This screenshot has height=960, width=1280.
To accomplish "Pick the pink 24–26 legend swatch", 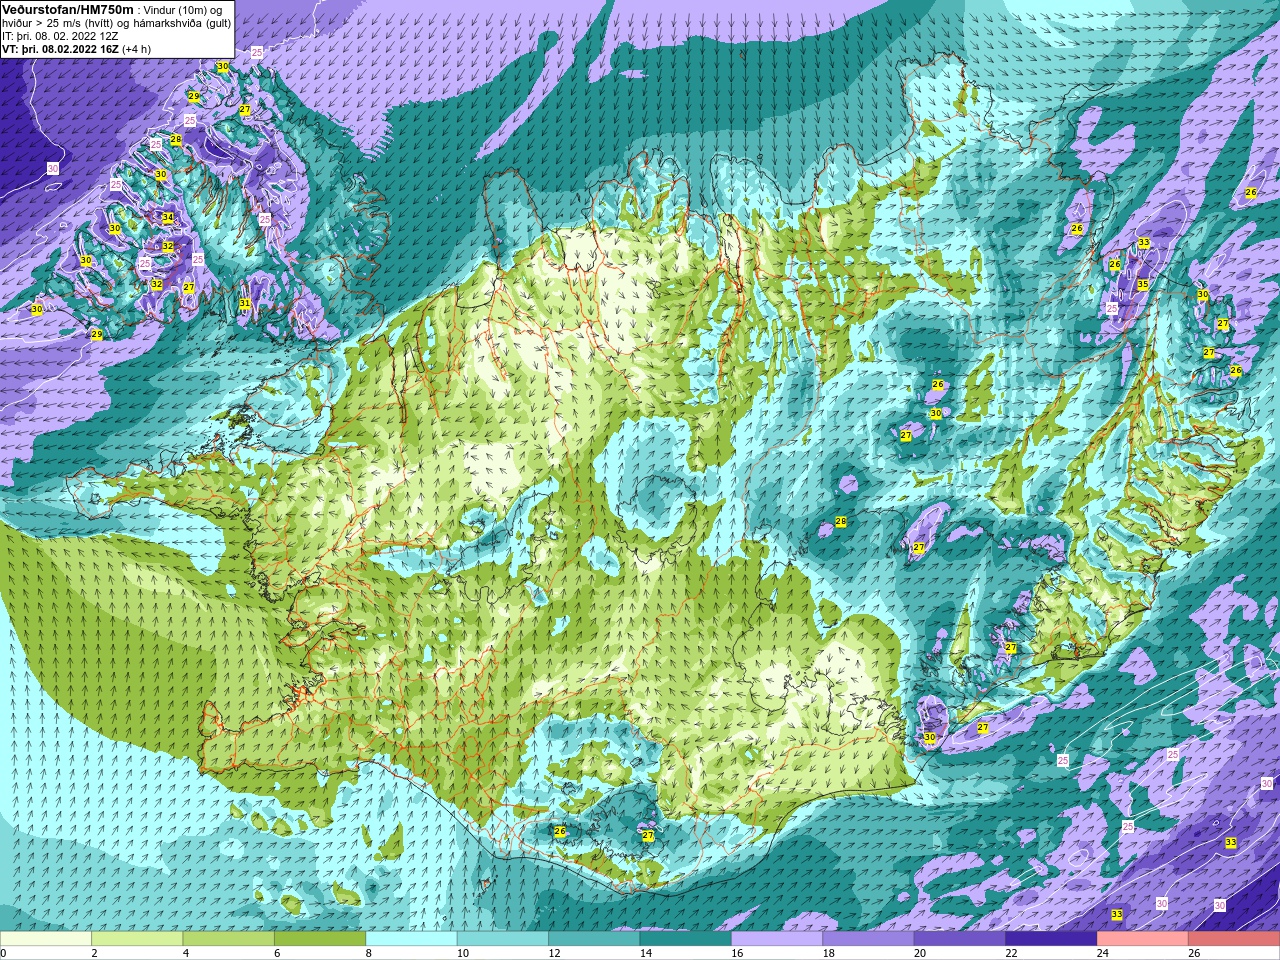I will (1143, 939).
